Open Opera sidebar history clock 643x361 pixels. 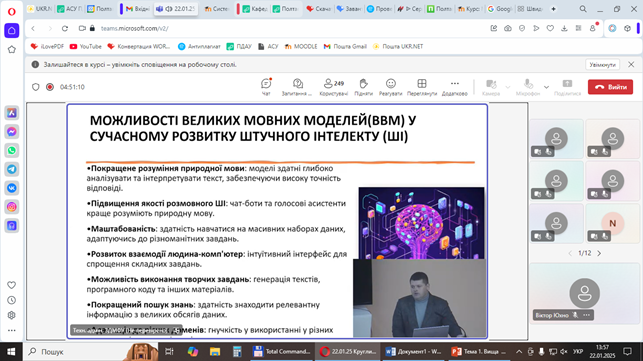coord(11,300)
